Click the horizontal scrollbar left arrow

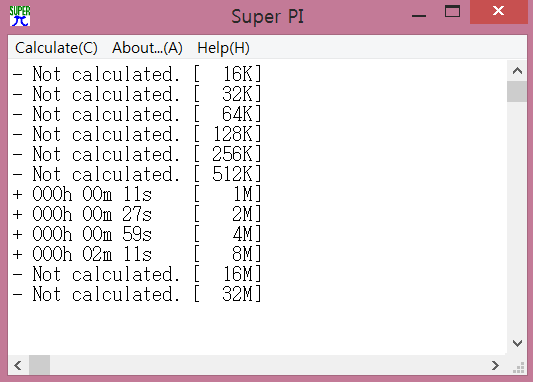(18, 365)
